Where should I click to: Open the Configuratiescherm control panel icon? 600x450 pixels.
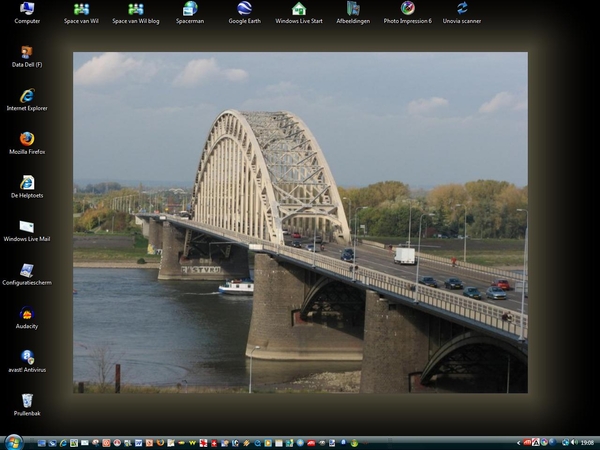pyautogui.click(x=27, y=270)
